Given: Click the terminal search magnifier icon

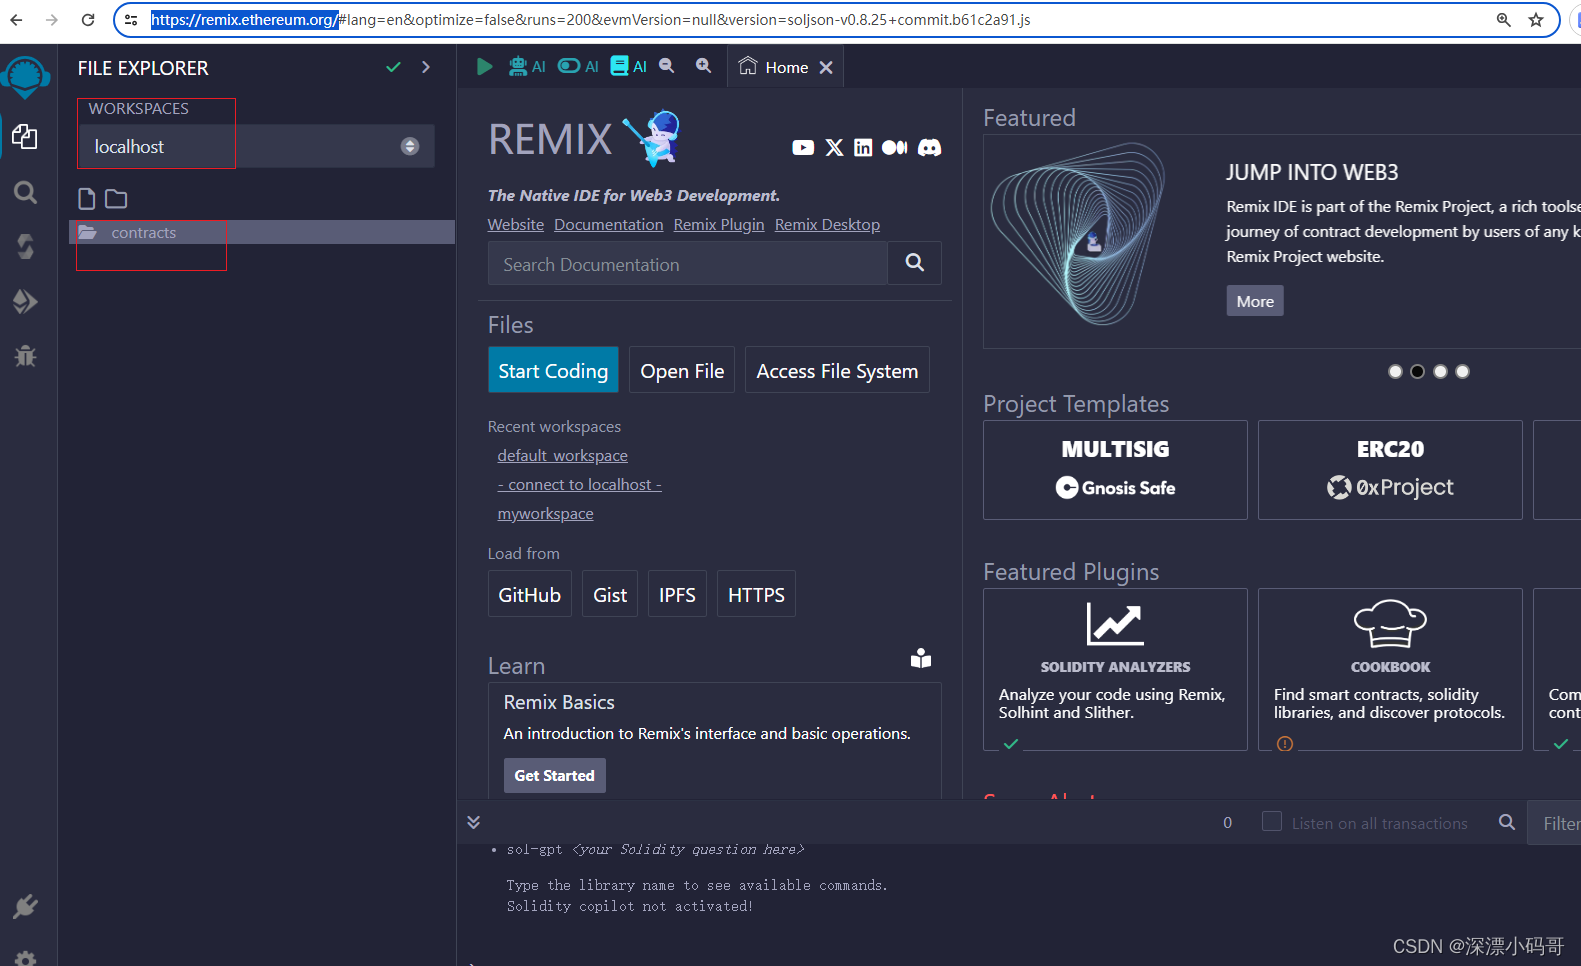Looking at the screenshot, I should pos(1507,822).
